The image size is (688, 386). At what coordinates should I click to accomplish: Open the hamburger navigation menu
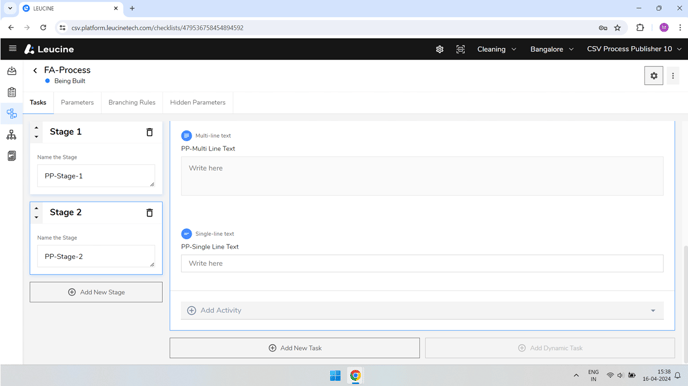[x=12, y=48]
